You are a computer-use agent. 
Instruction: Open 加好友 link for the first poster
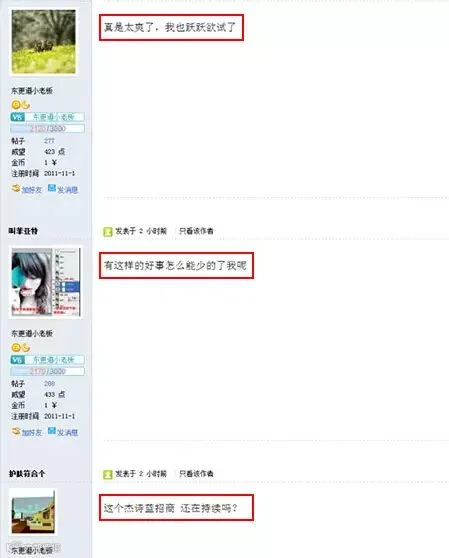32,190
